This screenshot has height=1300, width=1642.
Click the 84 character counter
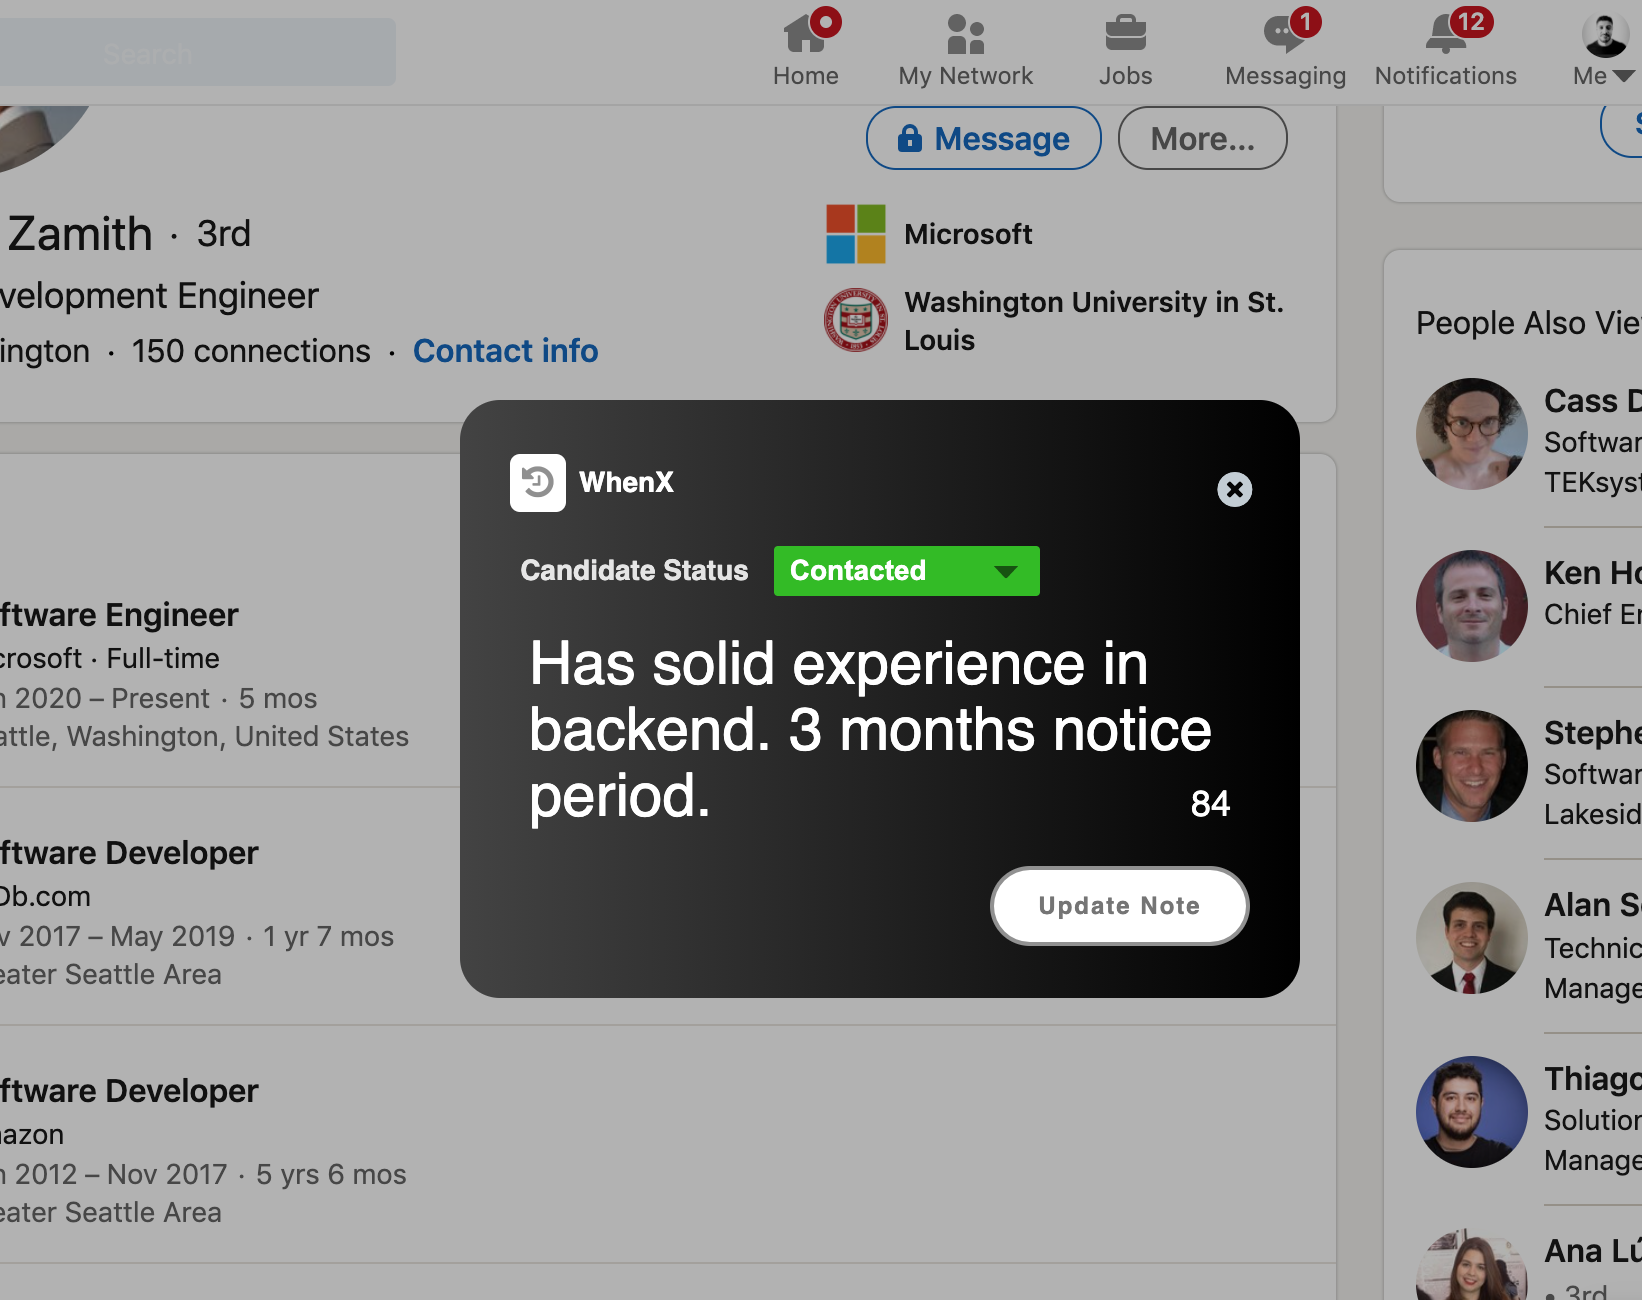coord(1210,803)
